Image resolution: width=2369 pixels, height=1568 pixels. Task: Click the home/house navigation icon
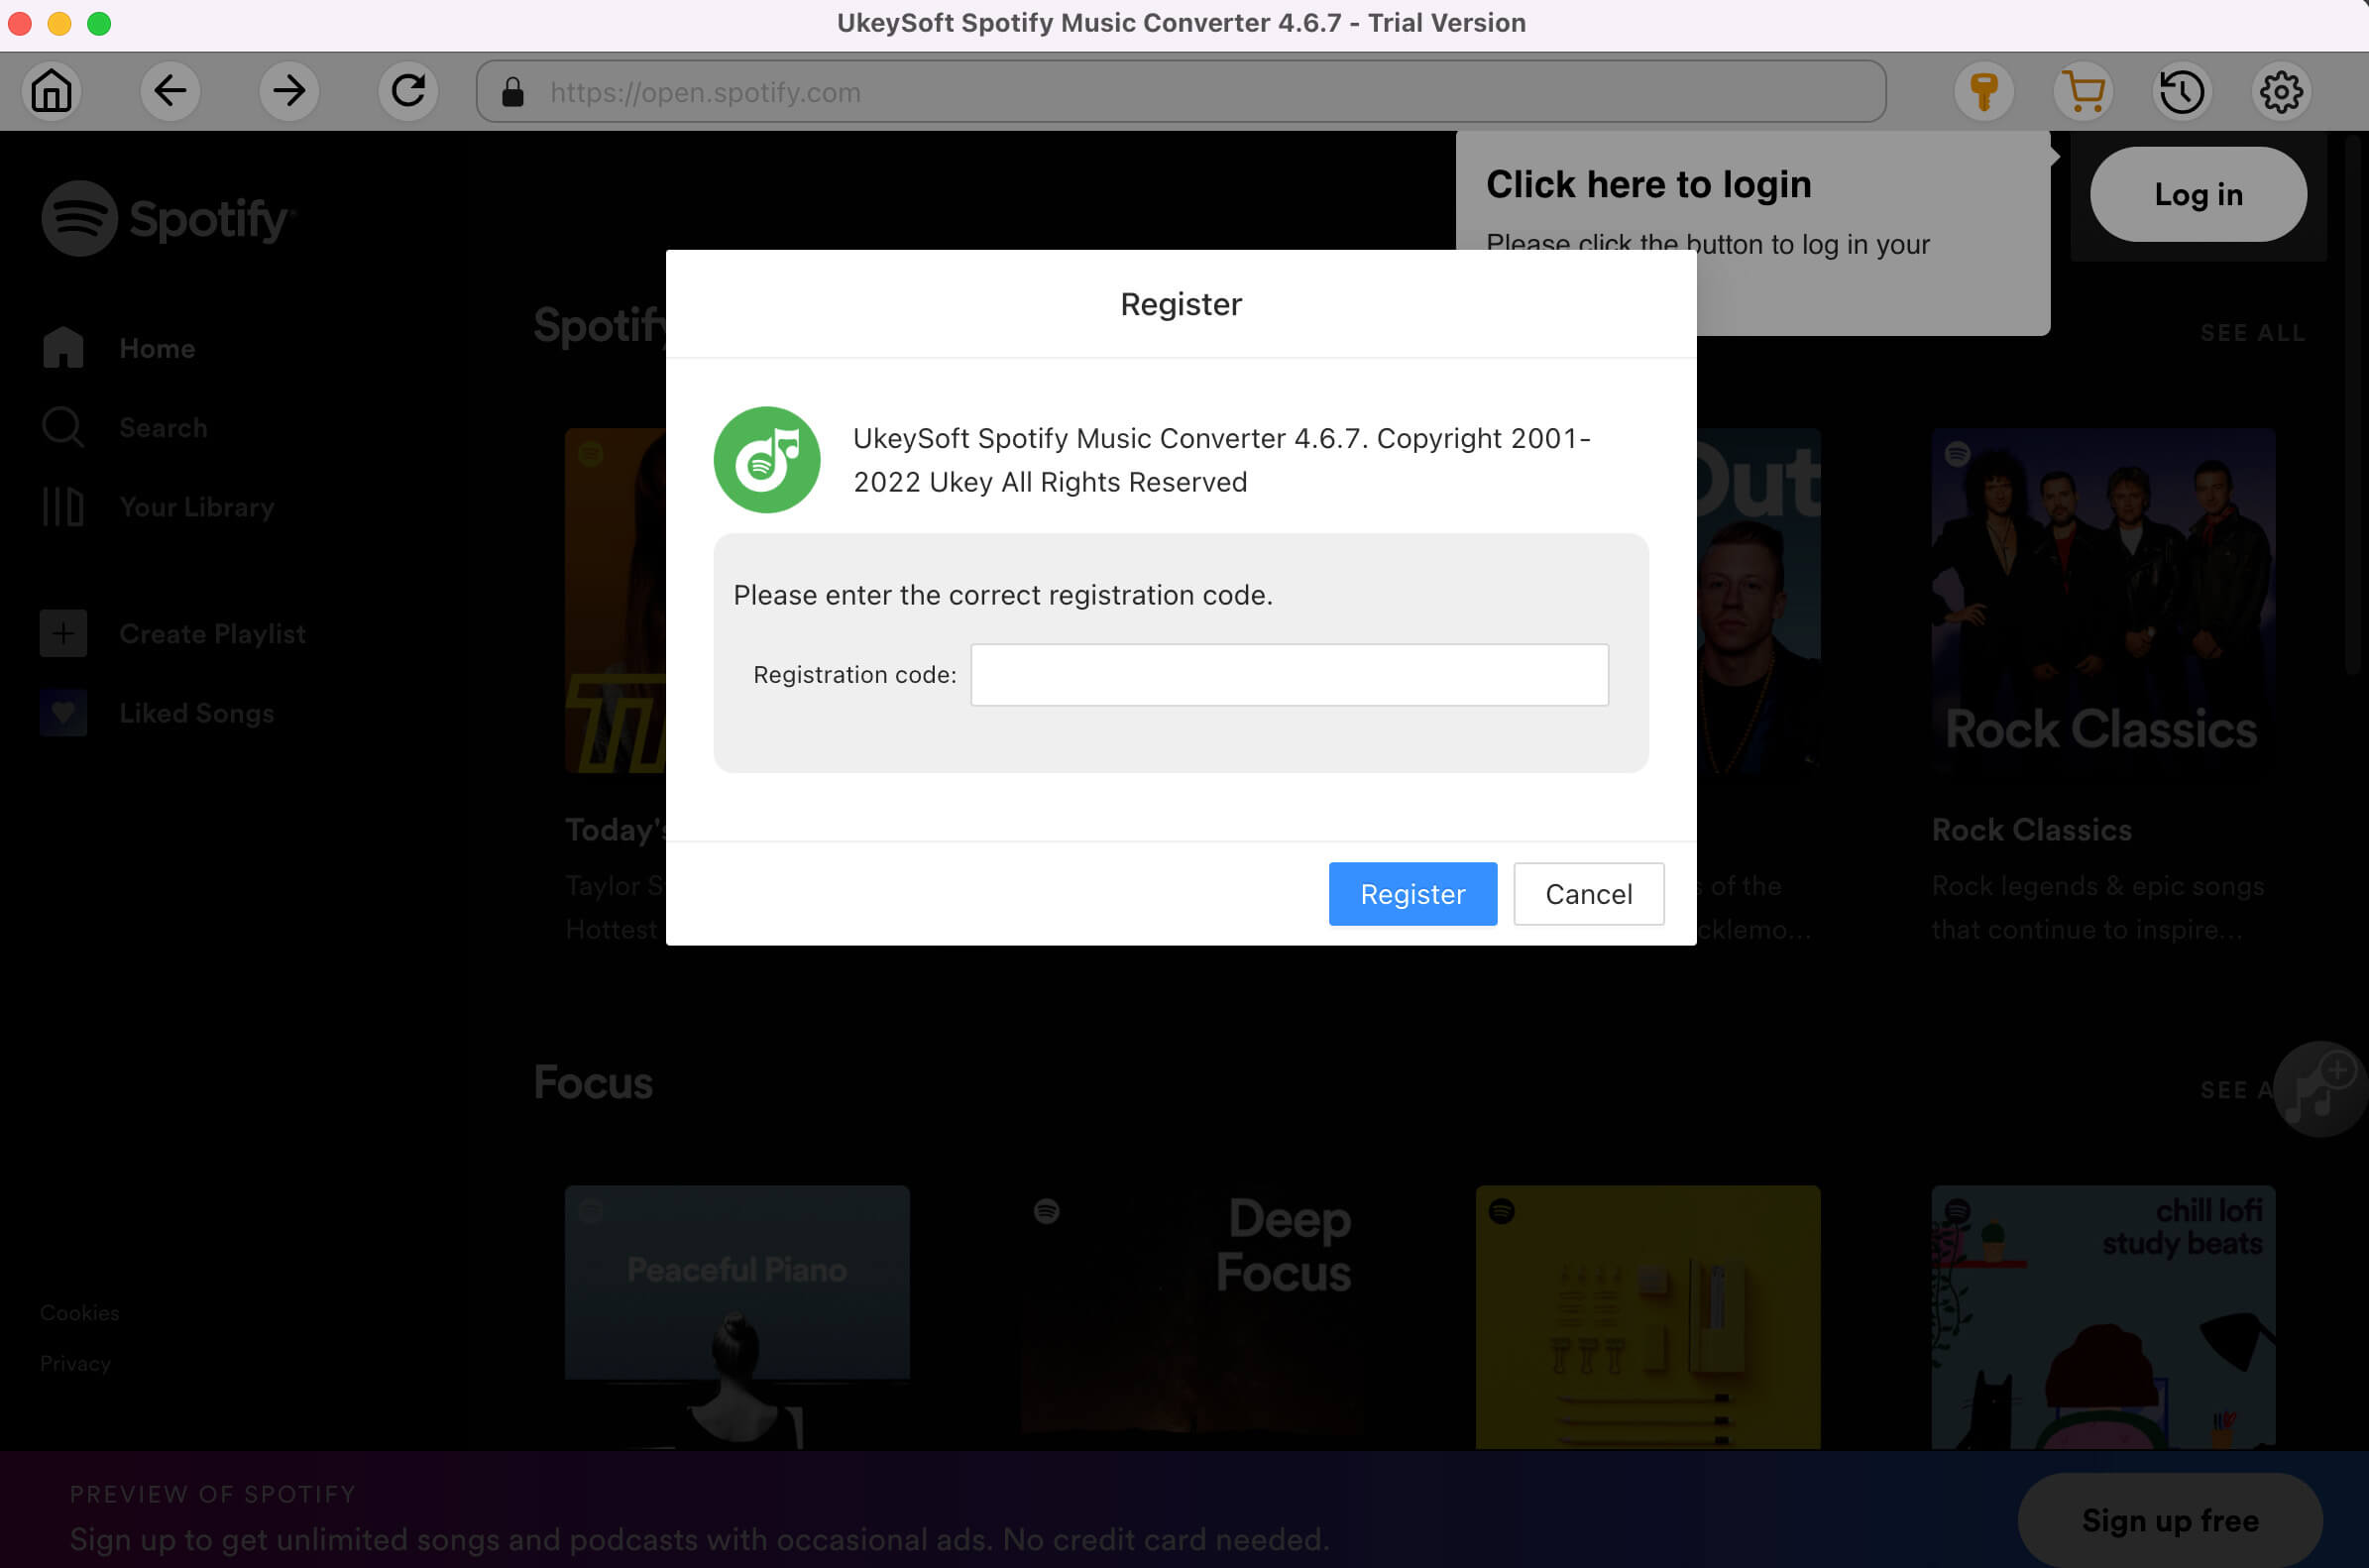[x=55, y=91]
